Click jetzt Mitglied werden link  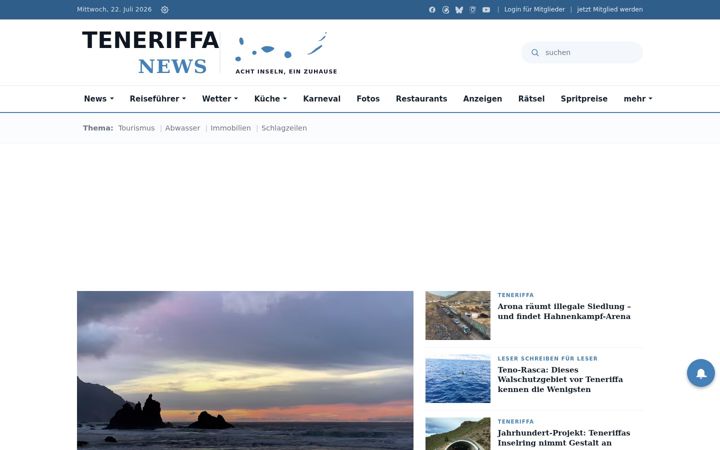pyautogui.click(x=610, y=10)
